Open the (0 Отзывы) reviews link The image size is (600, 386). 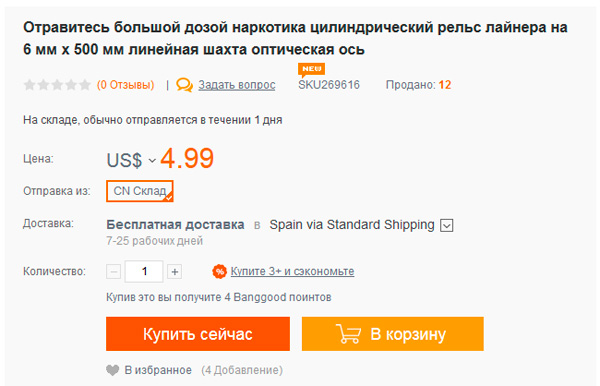126,85
